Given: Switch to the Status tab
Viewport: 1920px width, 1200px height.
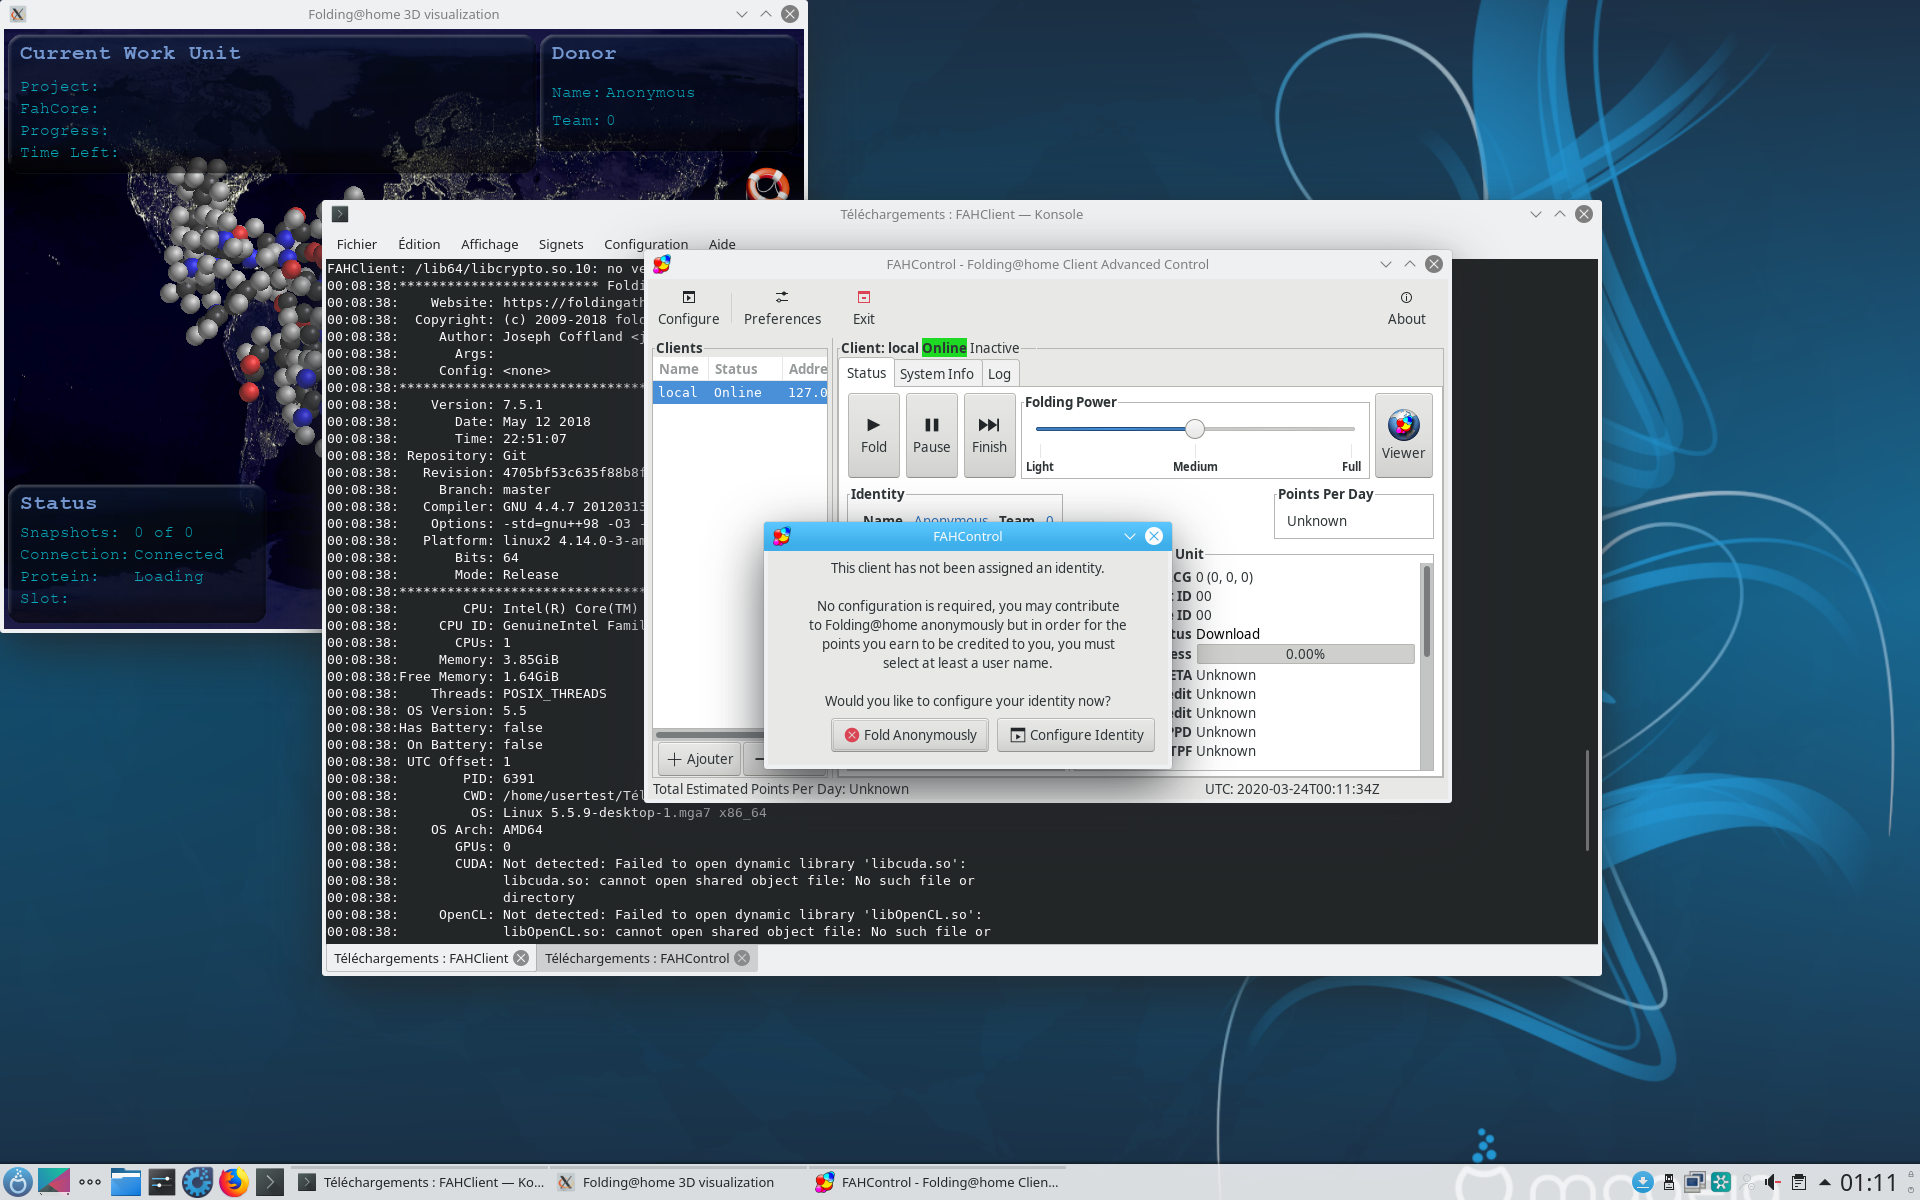Looking at the screenshot, I should [866, 373].
